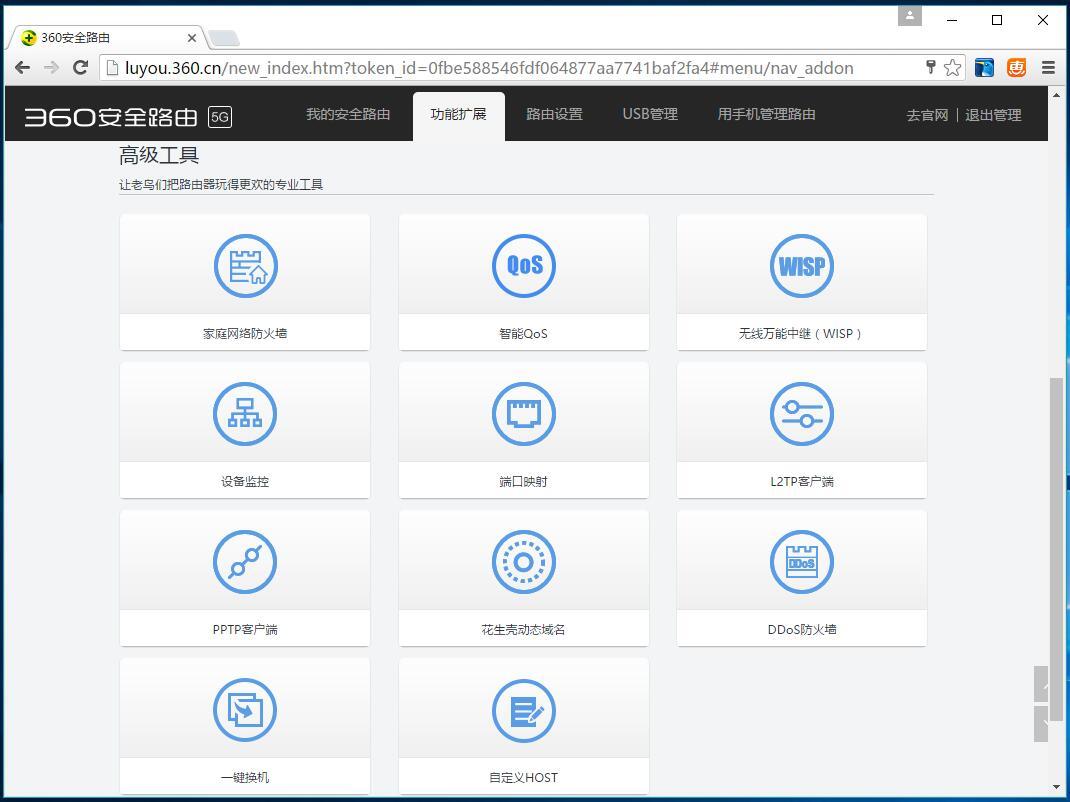The image size is (1070, 802).
Task: Open the 智能QoS tool
Action: click(523, 280)
